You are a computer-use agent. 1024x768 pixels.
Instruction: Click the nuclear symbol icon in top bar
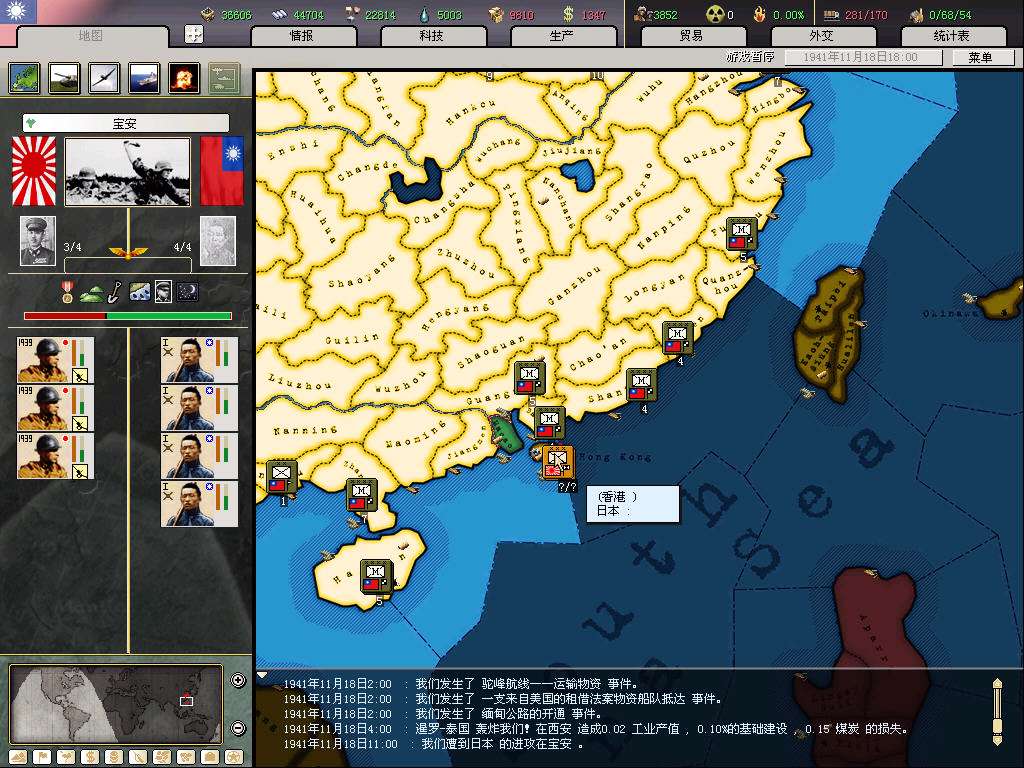click(715, 14)
